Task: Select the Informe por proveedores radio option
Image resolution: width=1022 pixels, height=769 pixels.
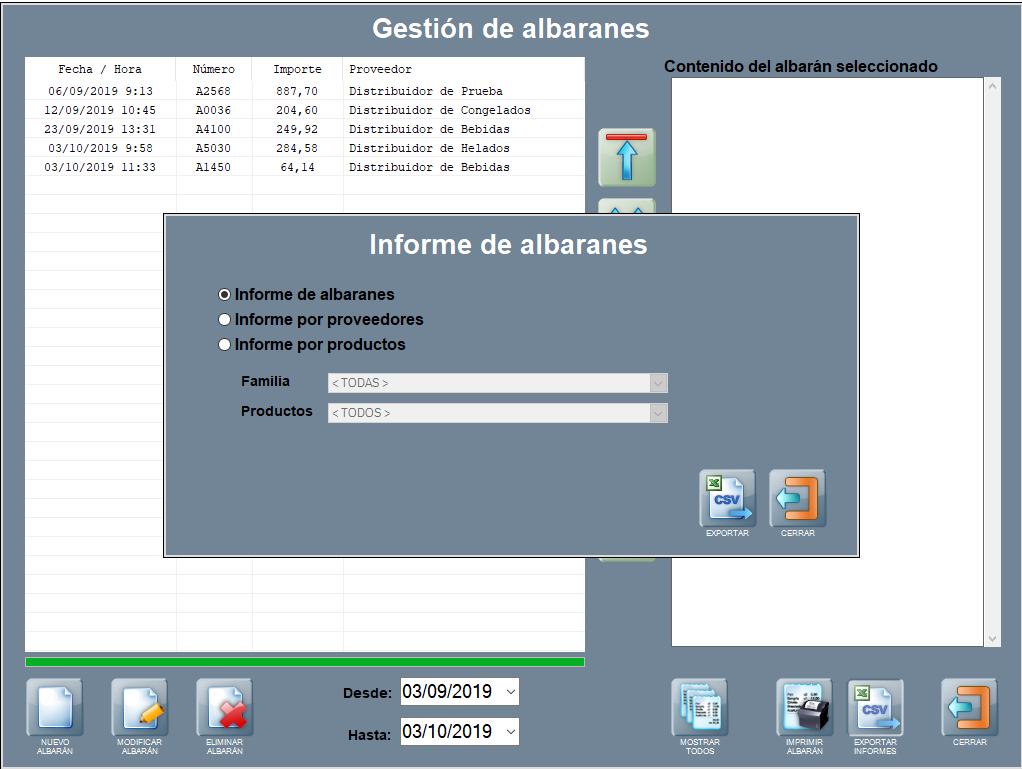Action: (225, 320)
